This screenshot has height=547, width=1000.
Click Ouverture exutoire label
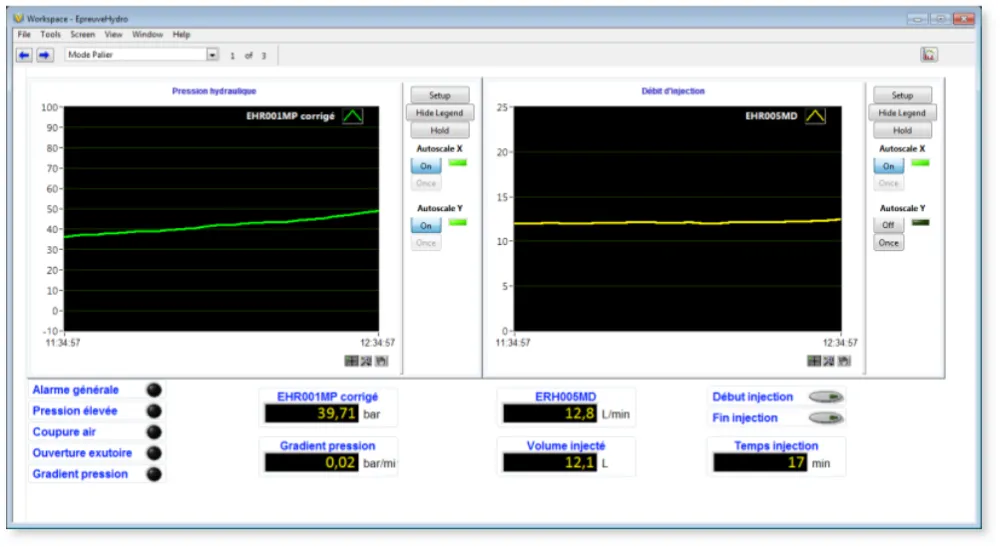pos(82,453)
